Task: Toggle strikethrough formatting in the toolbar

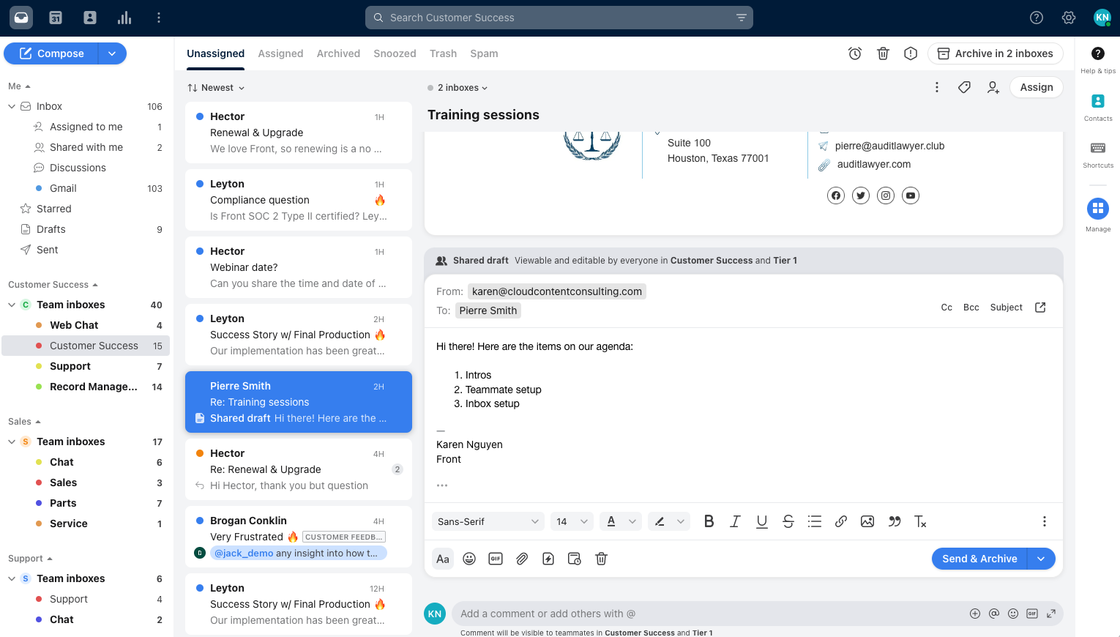Action: click(x=788, y=521)
